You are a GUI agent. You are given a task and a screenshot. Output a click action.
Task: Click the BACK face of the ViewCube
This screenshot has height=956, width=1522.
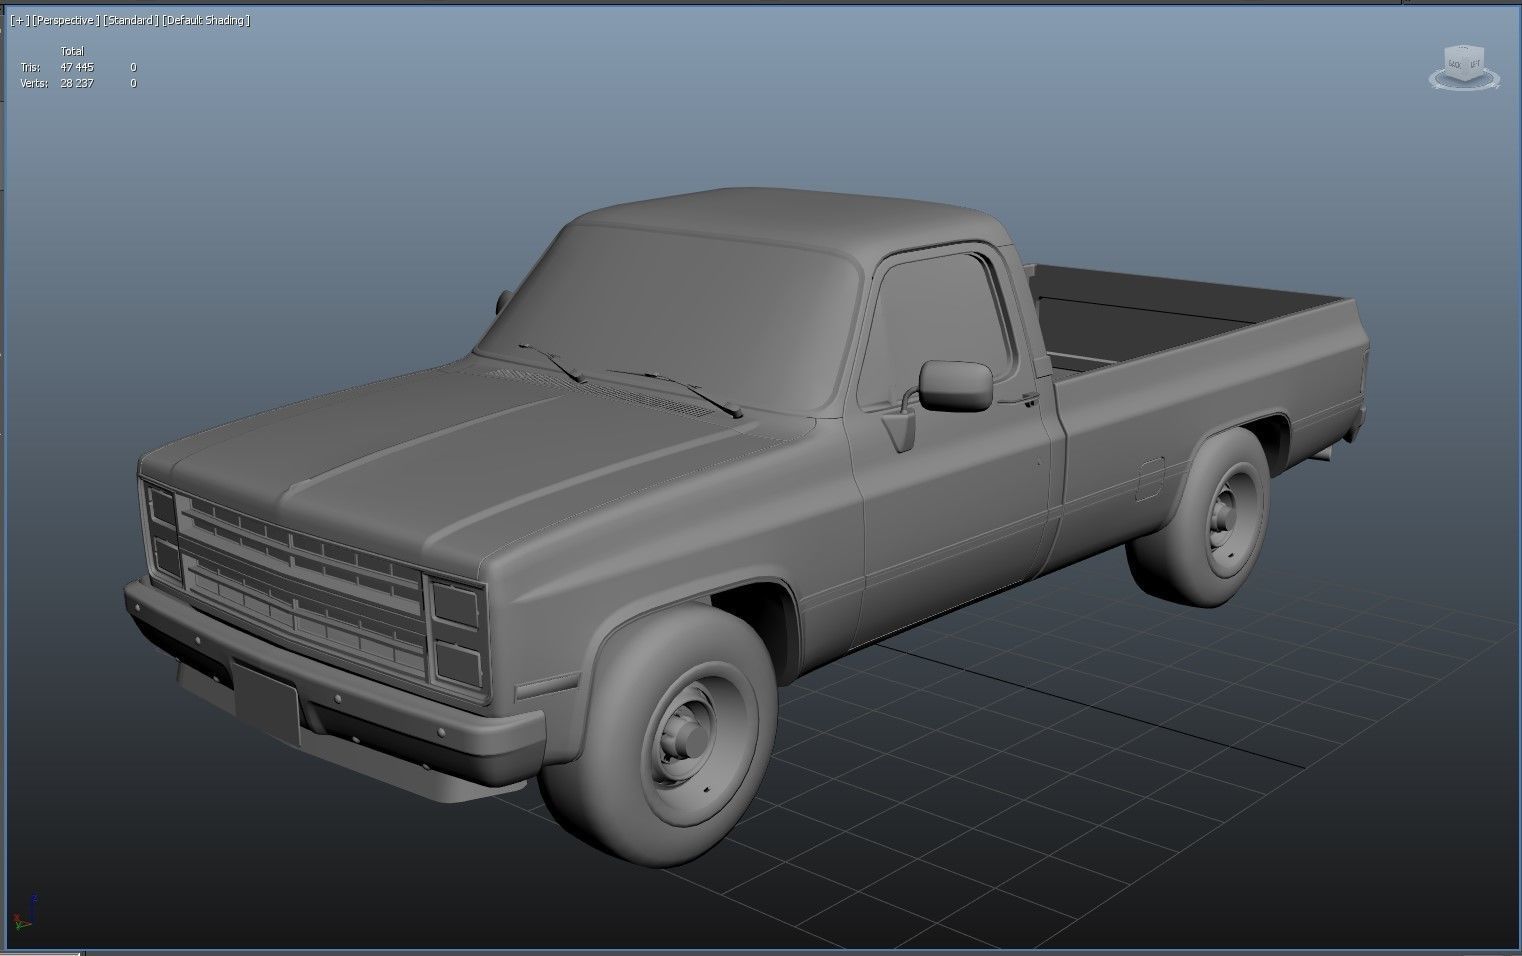1456,65
